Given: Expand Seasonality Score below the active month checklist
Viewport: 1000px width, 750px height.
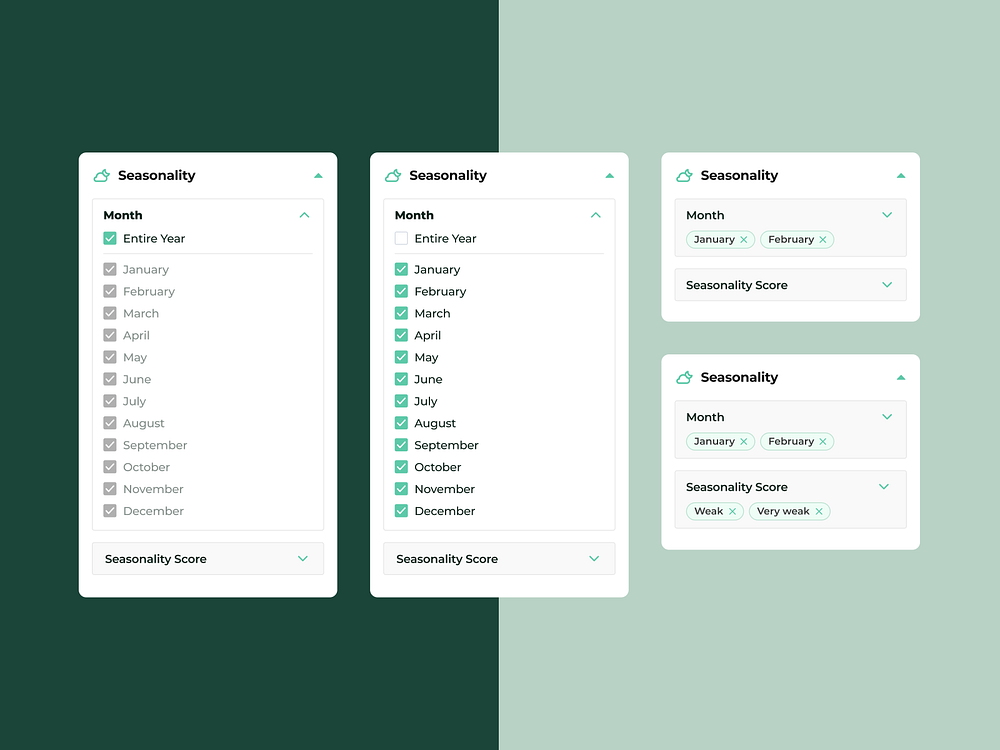Looking at the screenshot, I should click(x=594, y=559).
